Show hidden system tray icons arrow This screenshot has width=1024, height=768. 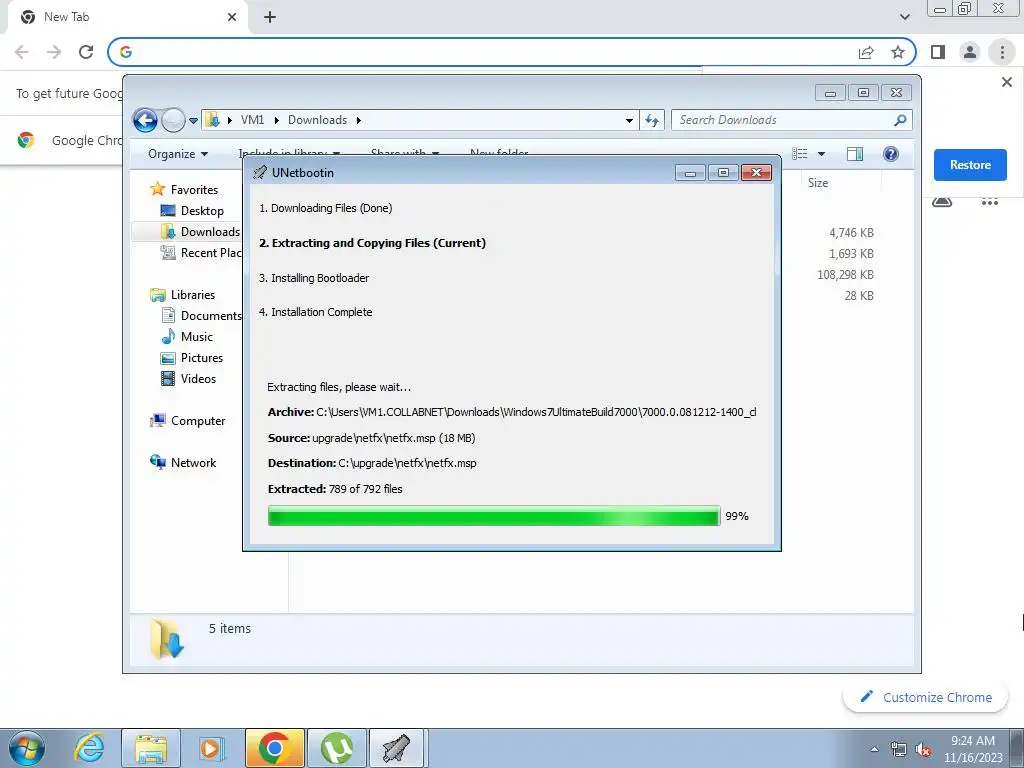(x=874, y=749)
